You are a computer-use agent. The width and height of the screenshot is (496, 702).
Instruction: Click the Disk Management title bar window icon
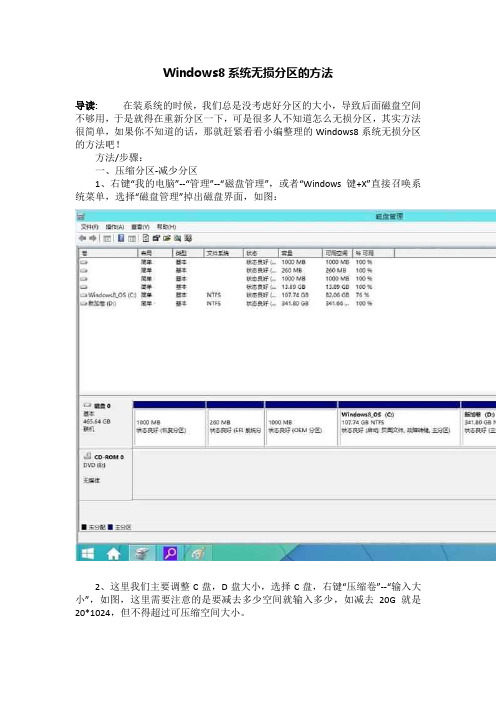point(81,216)
